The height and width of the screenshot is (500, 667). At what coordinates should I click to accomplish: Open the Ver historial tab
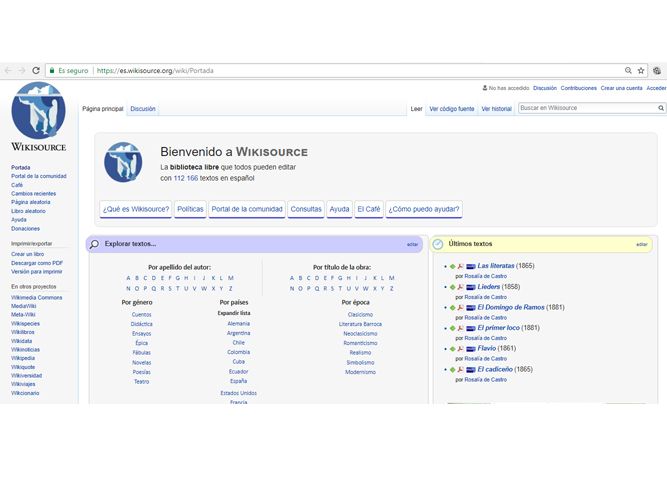(x=496, y=108)
